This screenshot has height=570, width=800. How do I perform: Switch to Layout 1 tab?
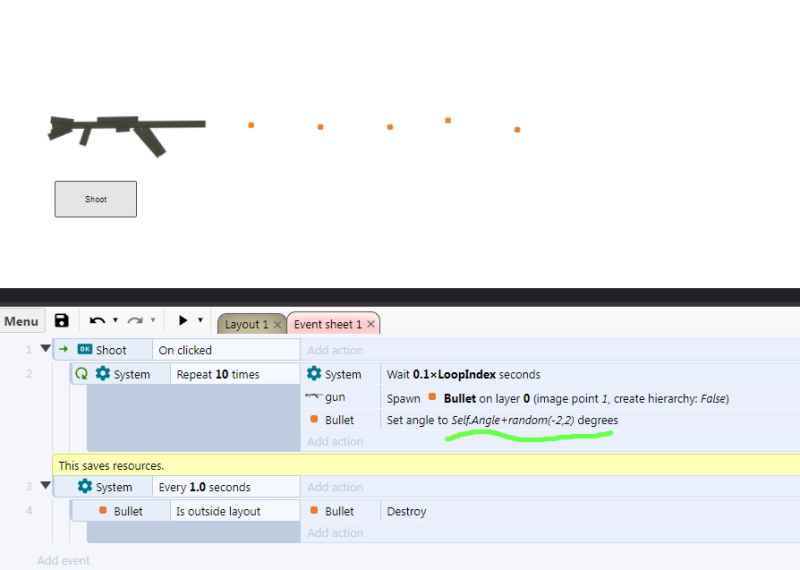click(x=246, y=324)
